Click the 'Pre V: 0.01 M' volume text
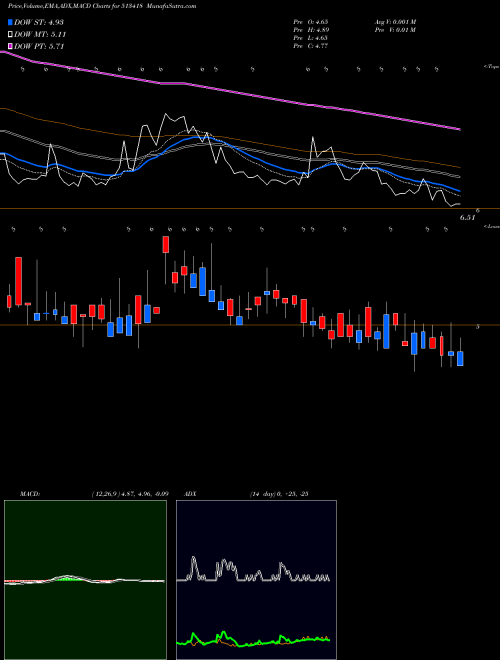Image resolution: width=500 pixels, height=660 pixels. (395, 30)
